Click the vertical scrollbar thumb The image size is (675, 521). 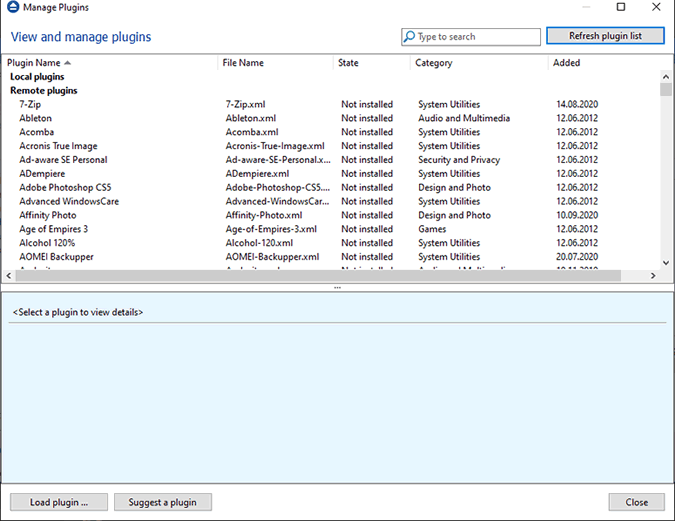[x=666, y=89]
